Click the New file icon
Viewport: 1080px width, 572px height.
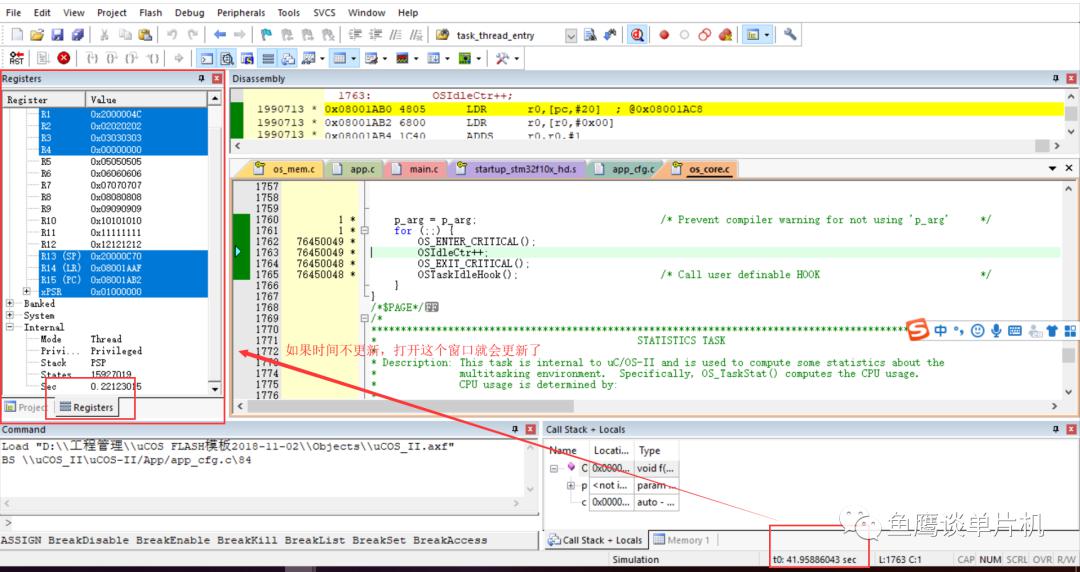click(17, 34)
